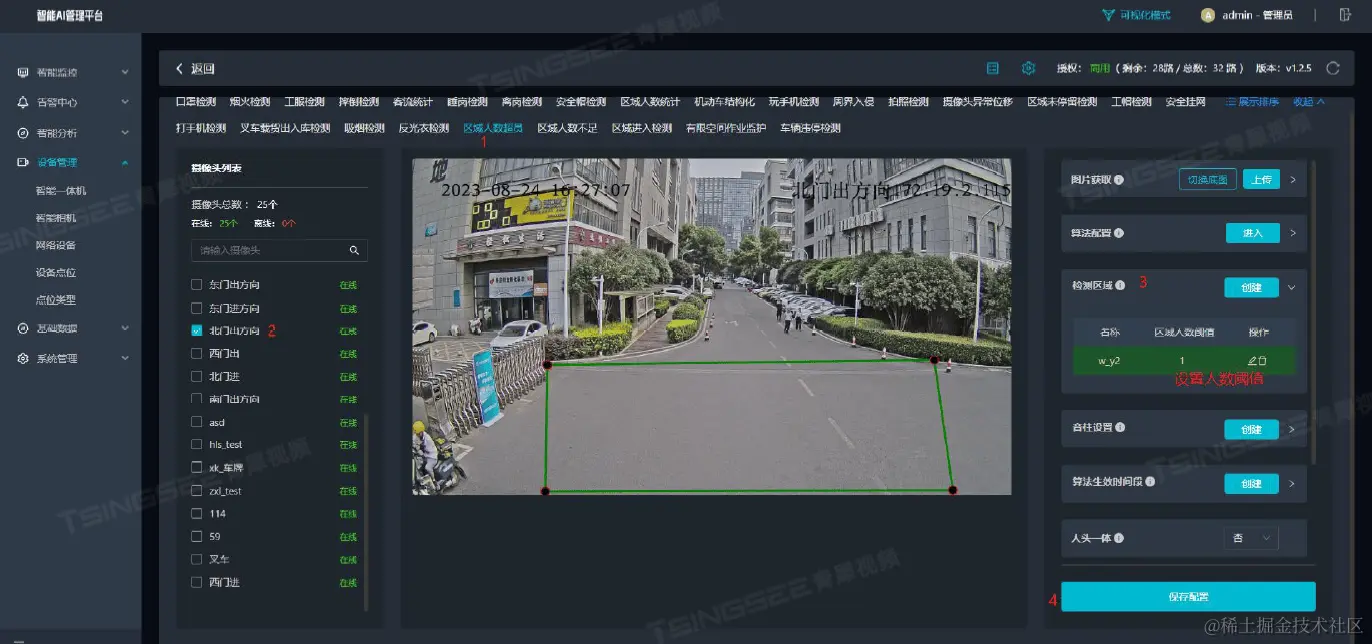Click the delete trash icon in the w_y2 row
The width and height of the screenshot is (1372, 644).
point(1262,360)
